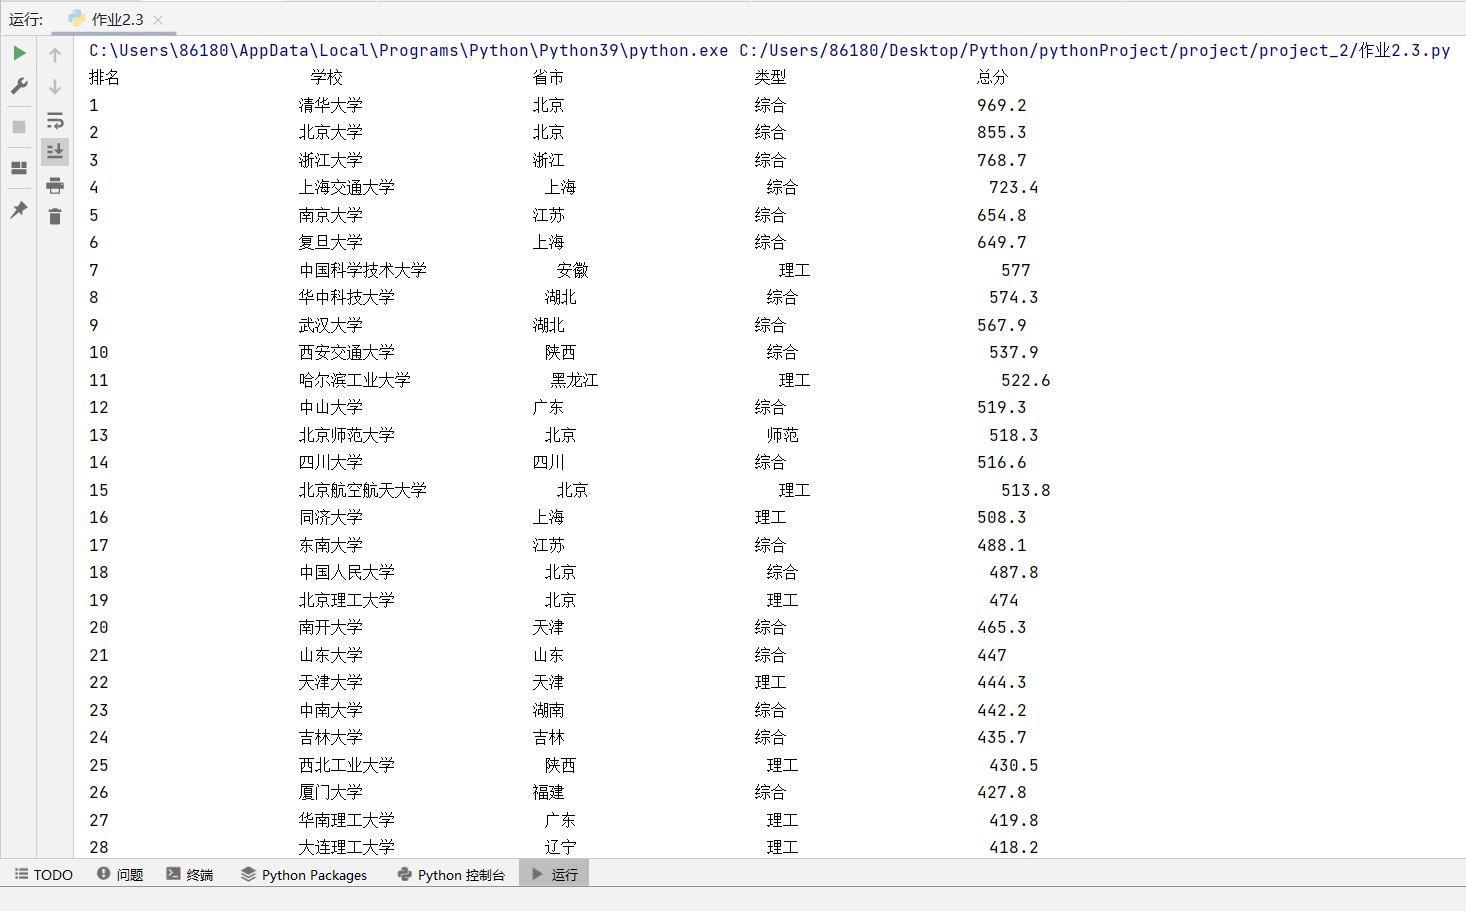The image size is (1466, 911).
Task: Click the province 福建
Action: point(548,792)
